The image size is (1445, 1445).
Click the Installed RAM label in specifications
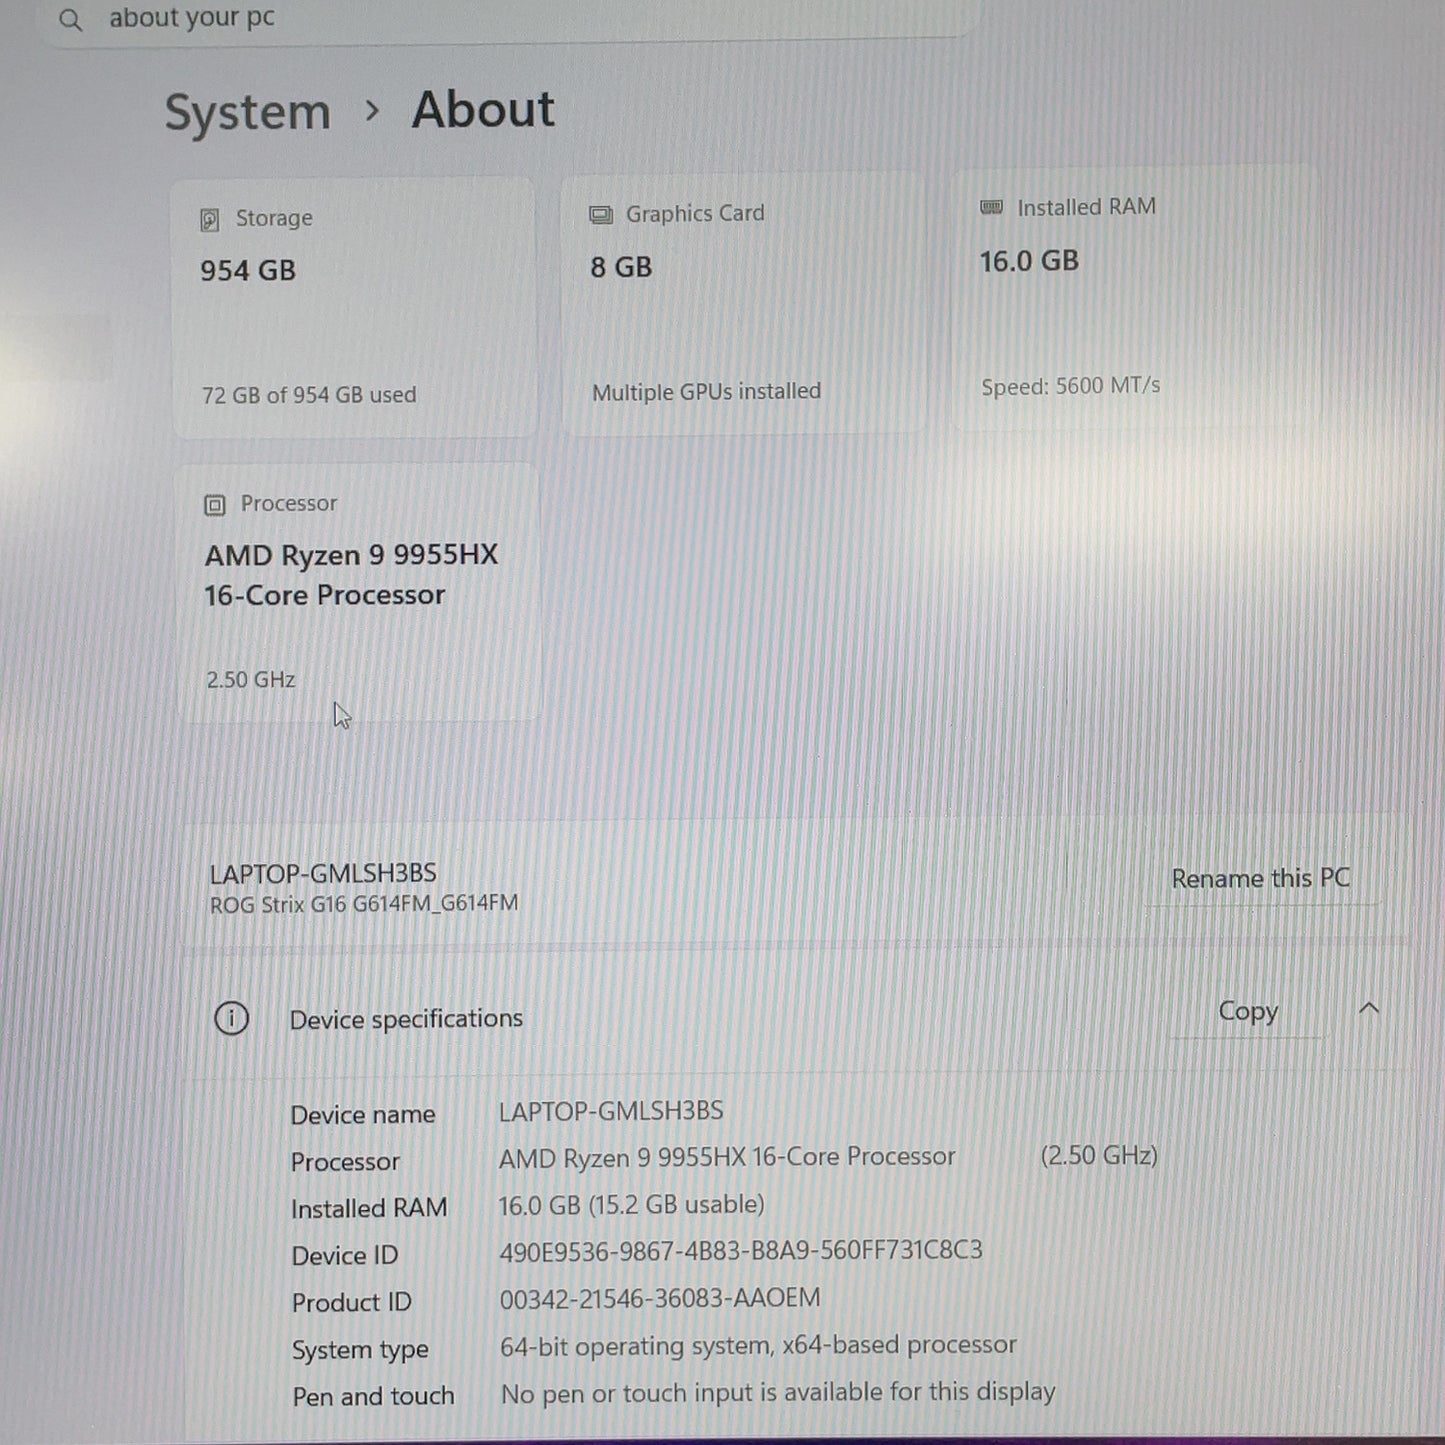[x=369, y=1209]
